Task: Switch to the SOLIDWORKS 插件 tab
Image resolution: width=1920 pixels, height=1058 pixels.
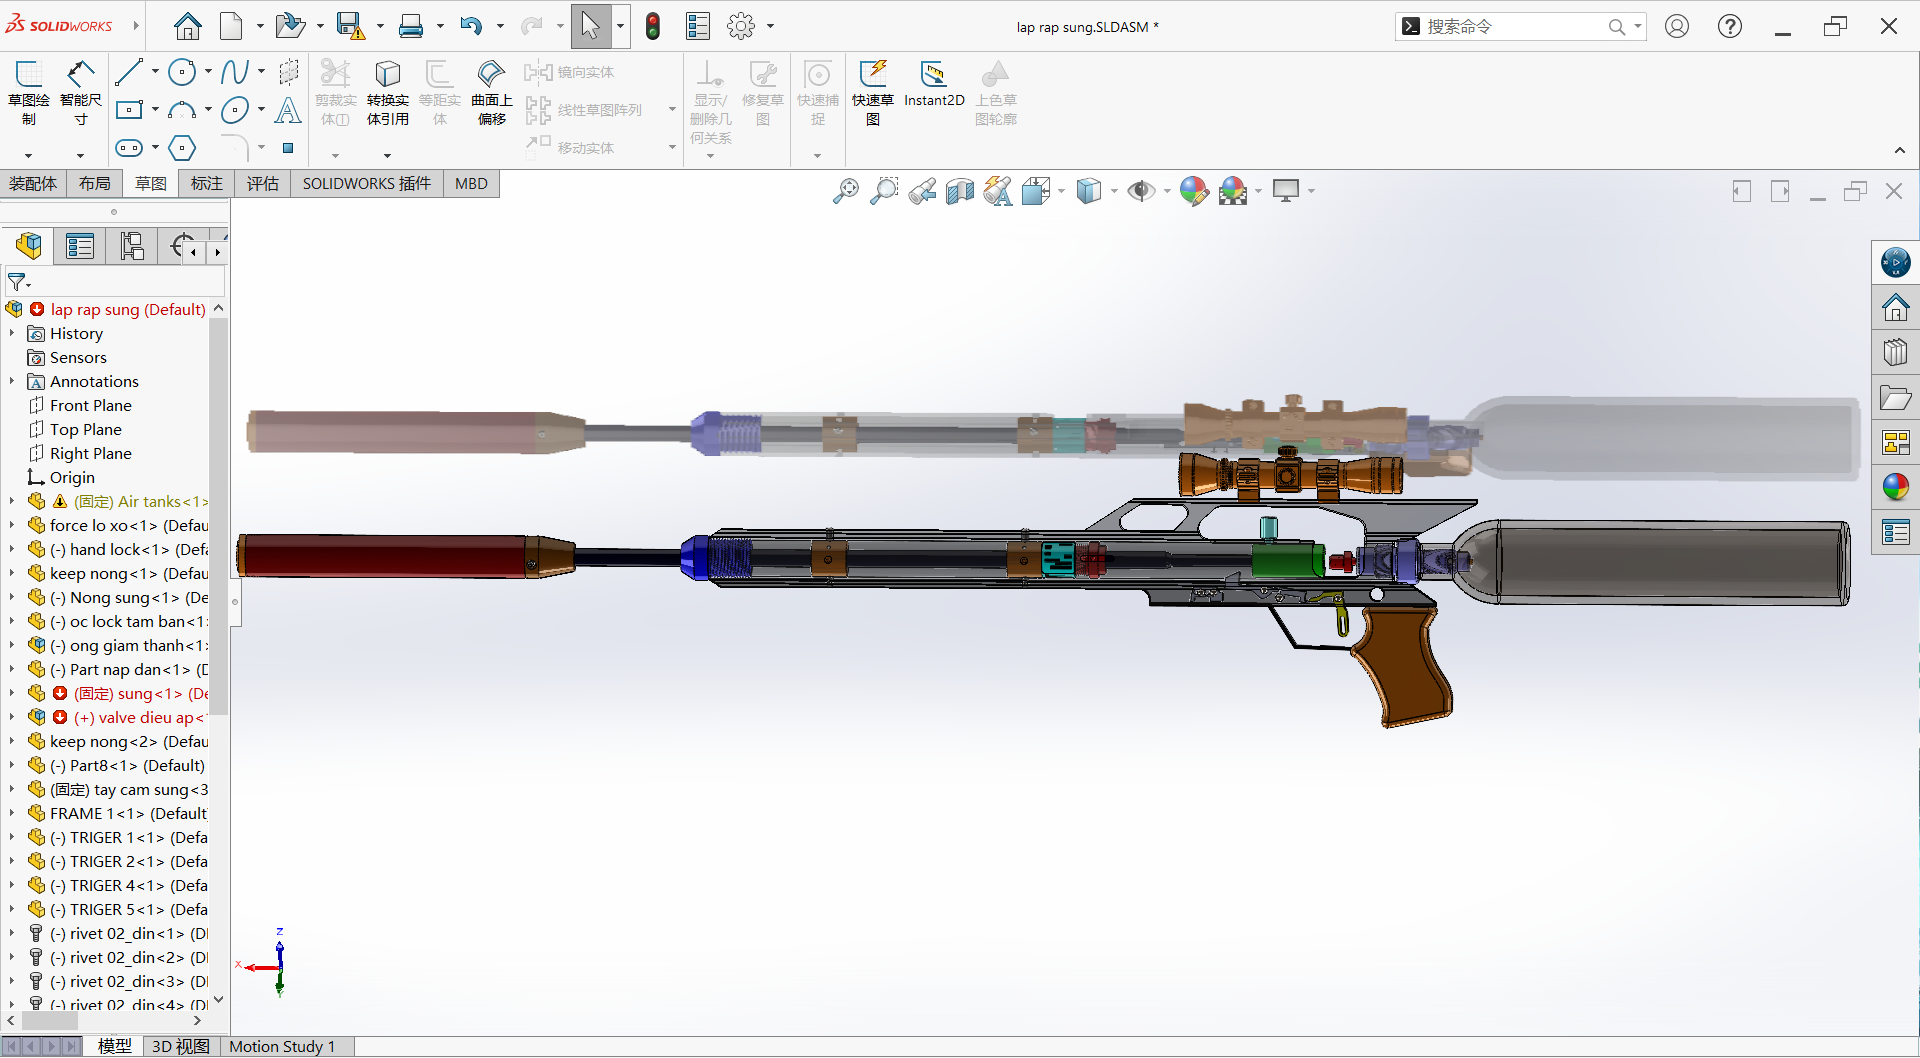Action: click(x=367, y=184)
